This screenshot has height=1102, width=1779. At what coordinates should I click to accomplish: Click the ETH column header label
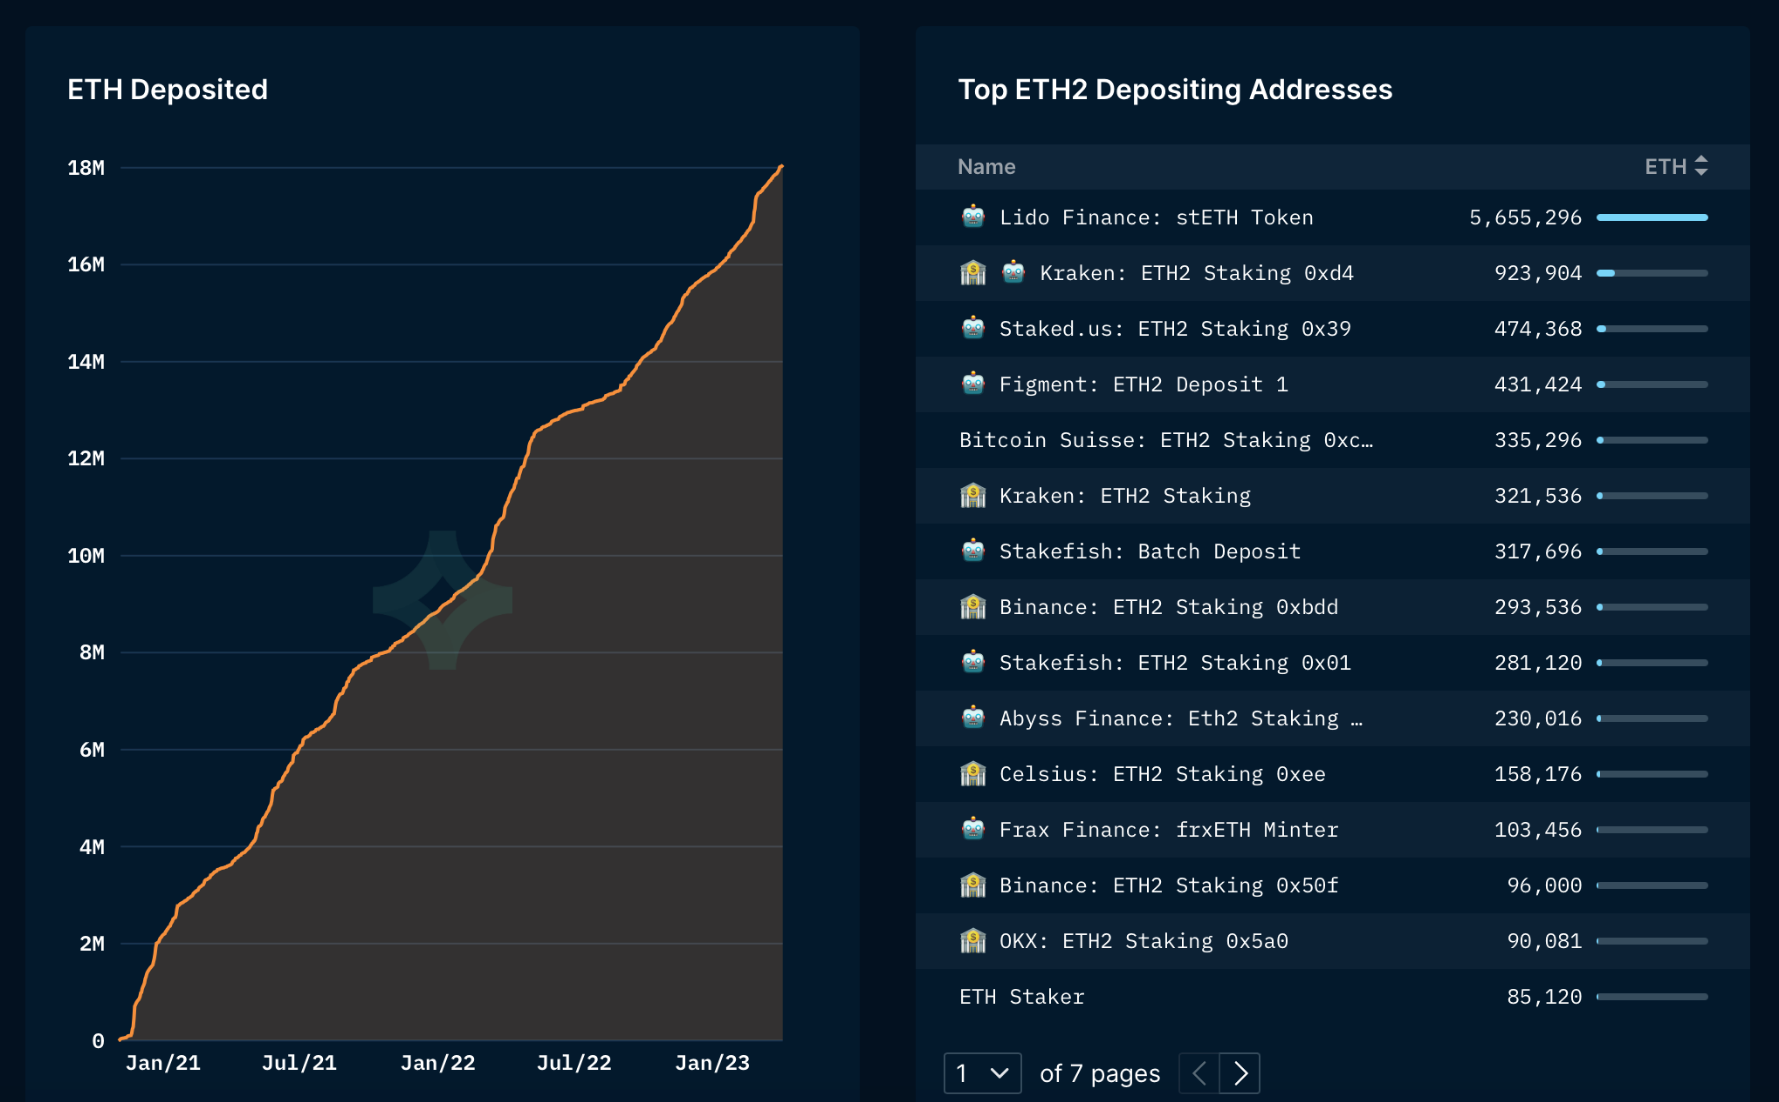pos(1665,167)
